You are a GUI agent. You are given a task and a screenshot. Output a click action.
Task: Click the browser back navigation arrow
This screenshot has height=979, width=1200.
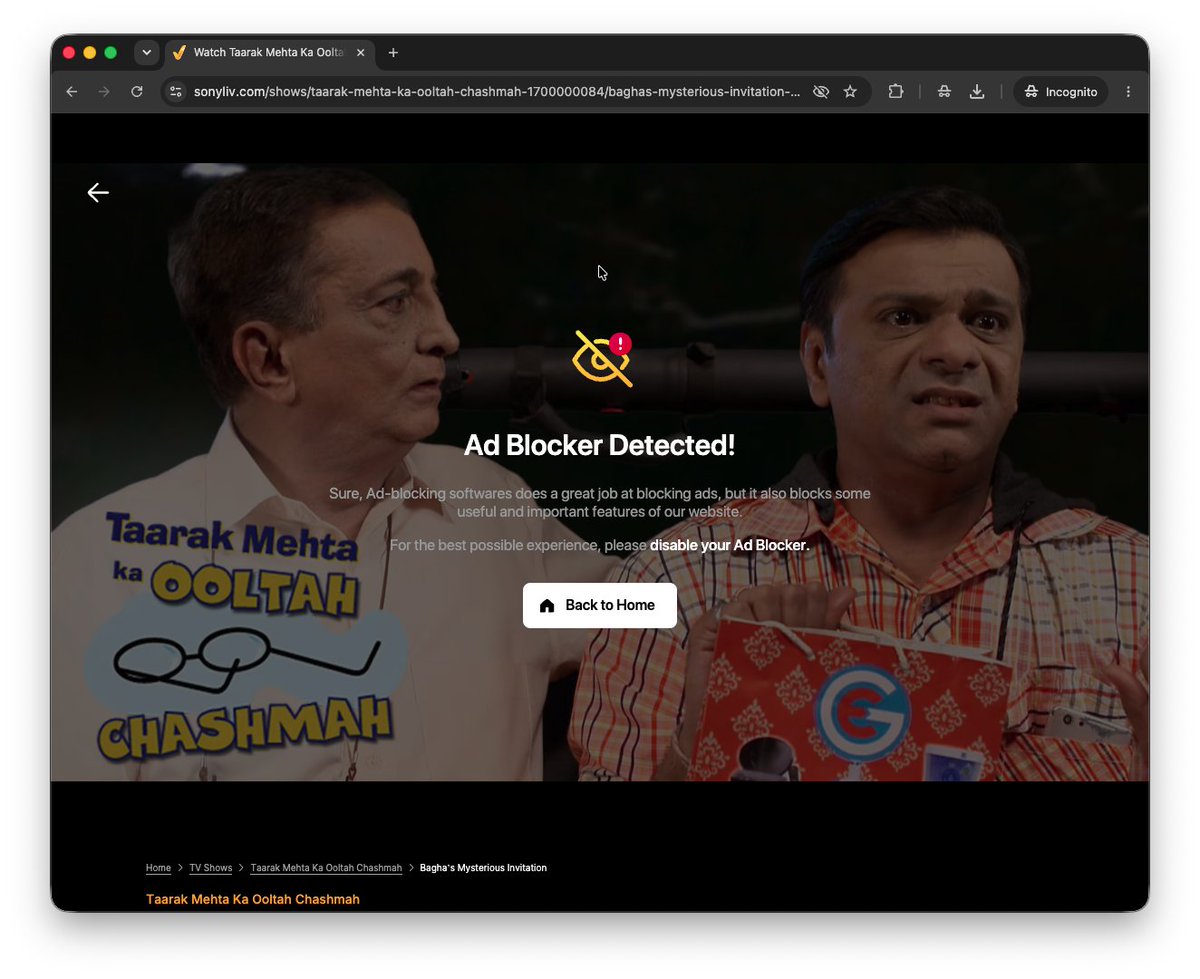[72, 92]
